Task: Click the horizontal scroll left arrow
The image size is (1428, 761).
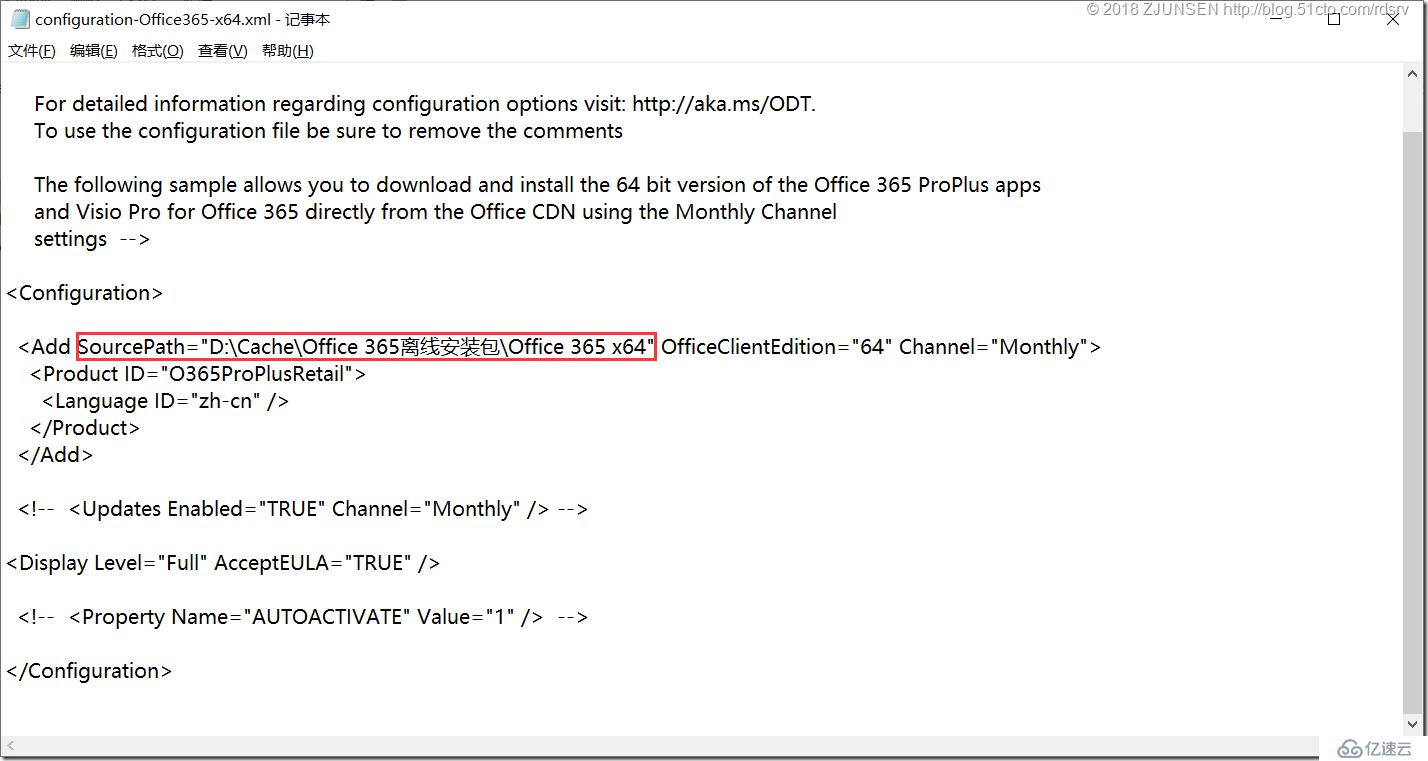Action: tap(11, 747)
